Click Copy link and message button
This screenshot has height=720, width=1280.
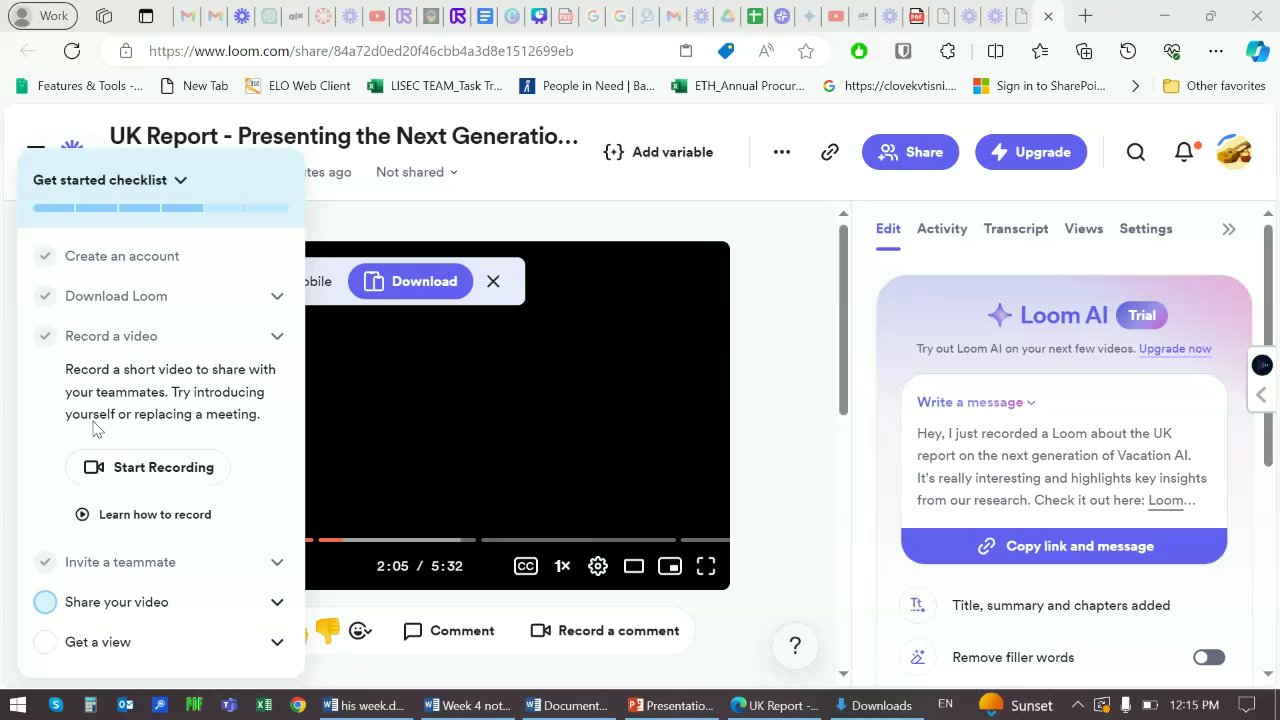(1064, 546)
